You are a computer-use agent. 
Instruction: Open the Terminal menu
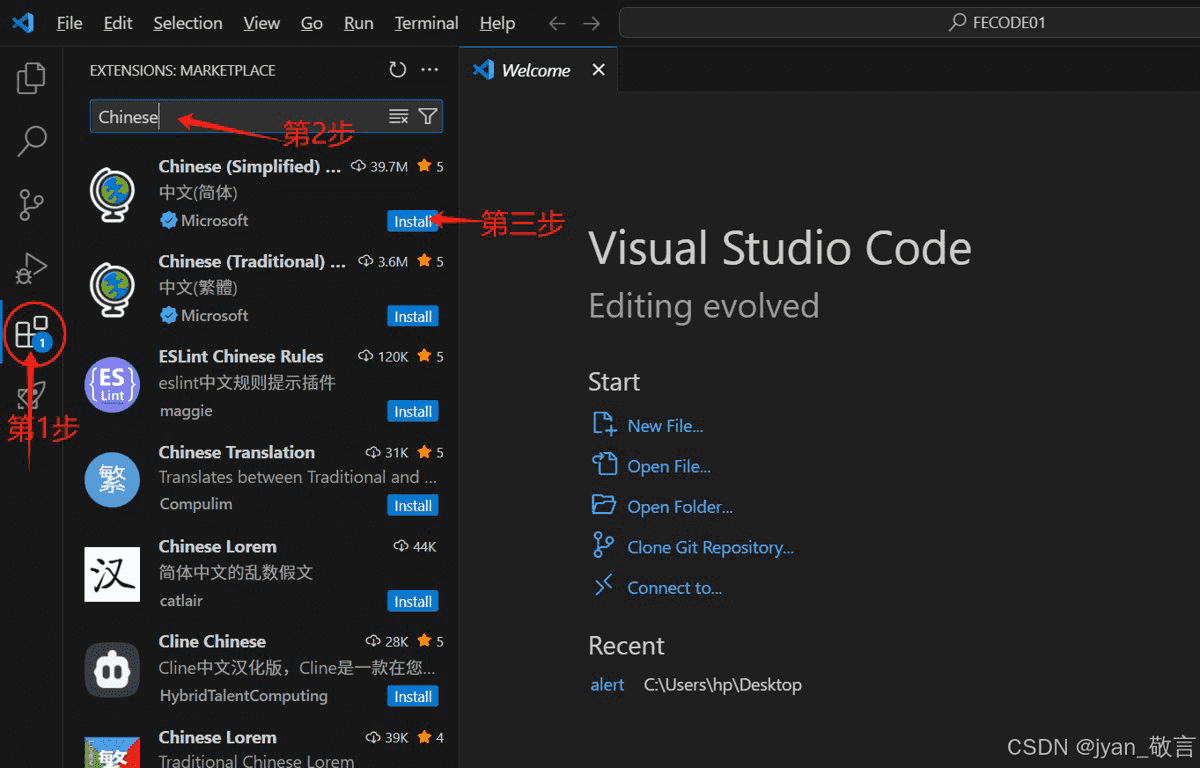coord(426,23)
